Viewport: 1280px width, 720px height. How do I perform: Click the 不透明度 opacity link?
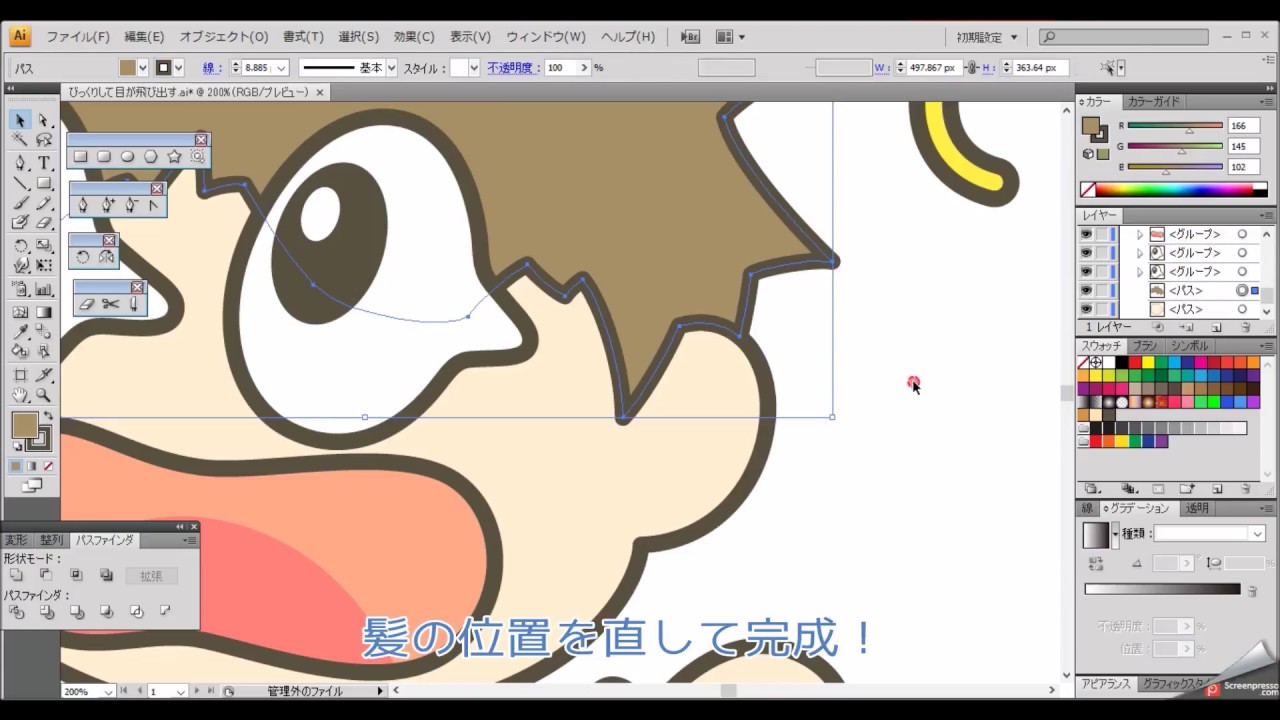[513, 68]
